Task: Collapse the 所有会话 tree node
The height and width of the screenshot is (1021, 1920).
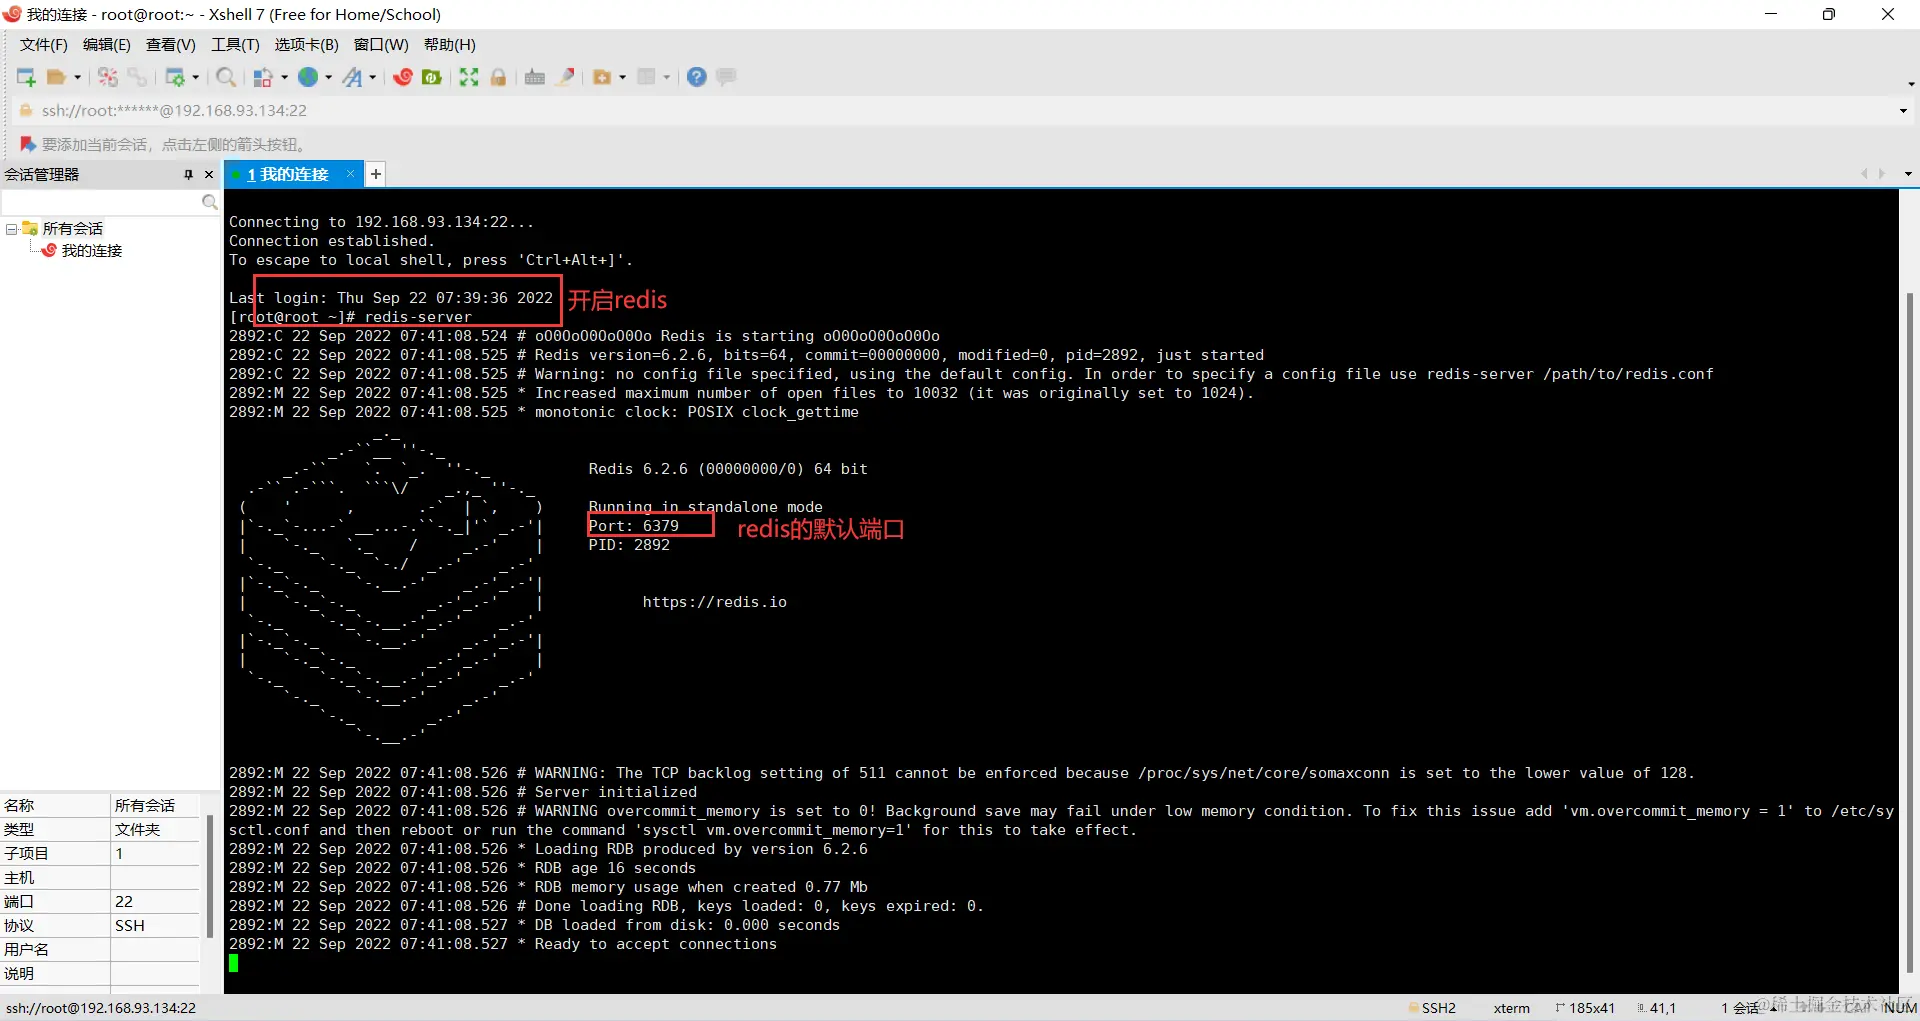Action: click(x=11, y=229)
